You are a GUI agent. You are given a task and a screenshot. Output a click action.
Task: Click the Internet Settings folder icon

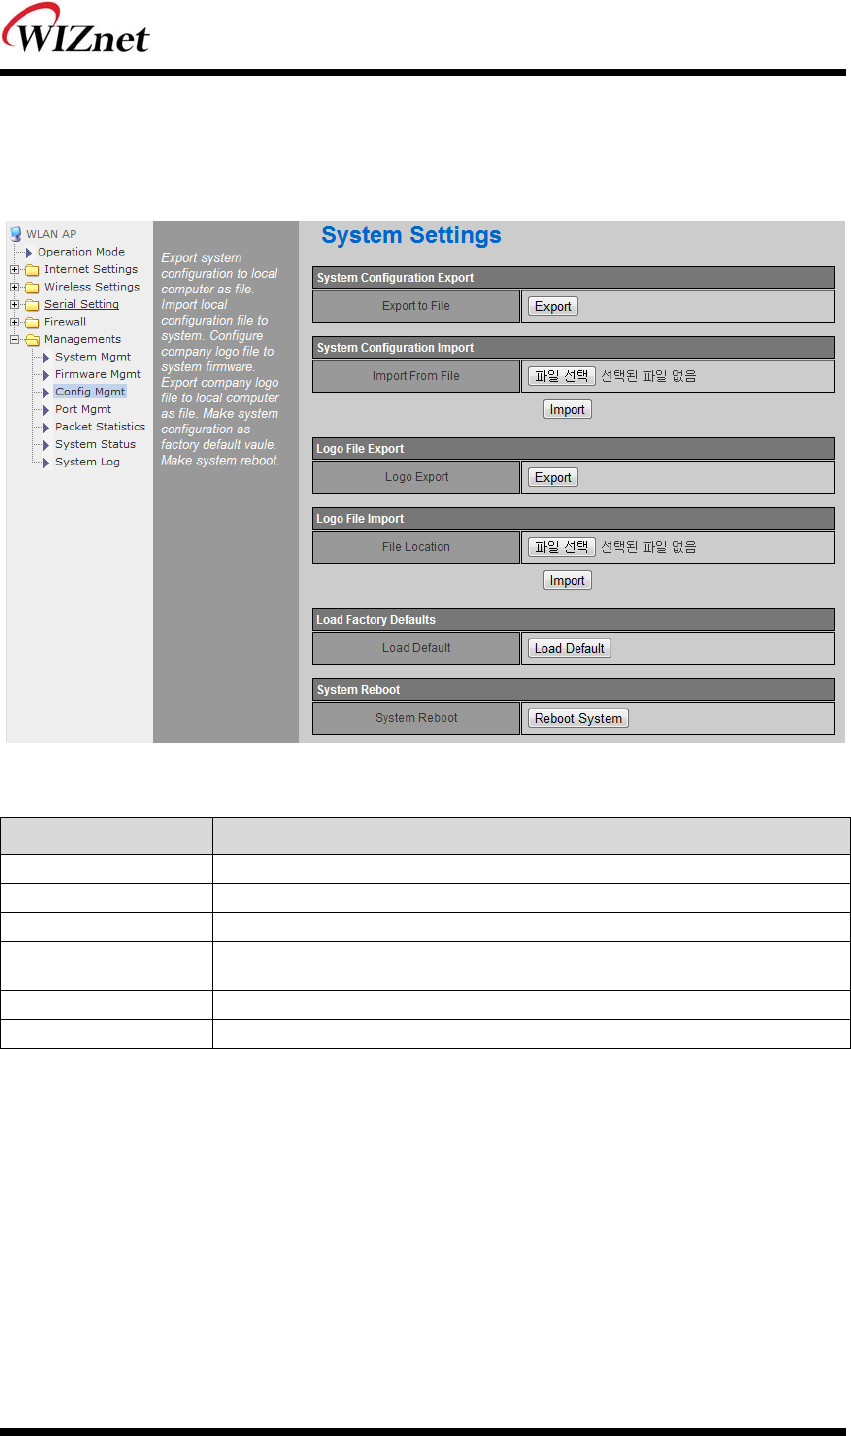pyautogui.click(x=32, y=269)
